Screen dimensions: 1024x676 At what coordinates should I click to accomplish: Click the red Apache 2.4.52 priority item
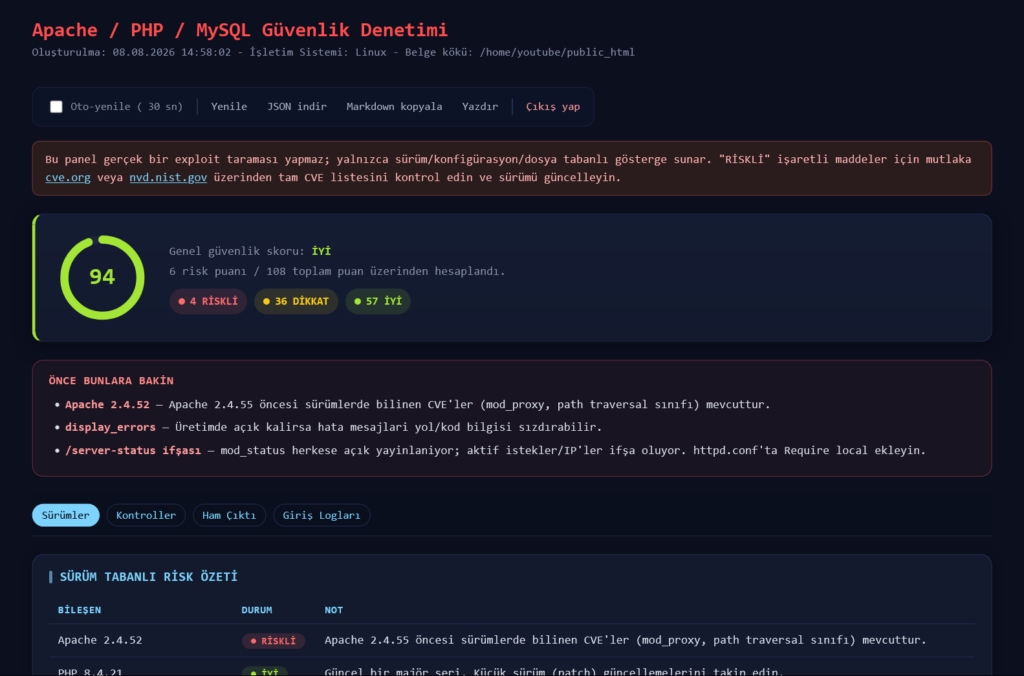coord(107,404)
